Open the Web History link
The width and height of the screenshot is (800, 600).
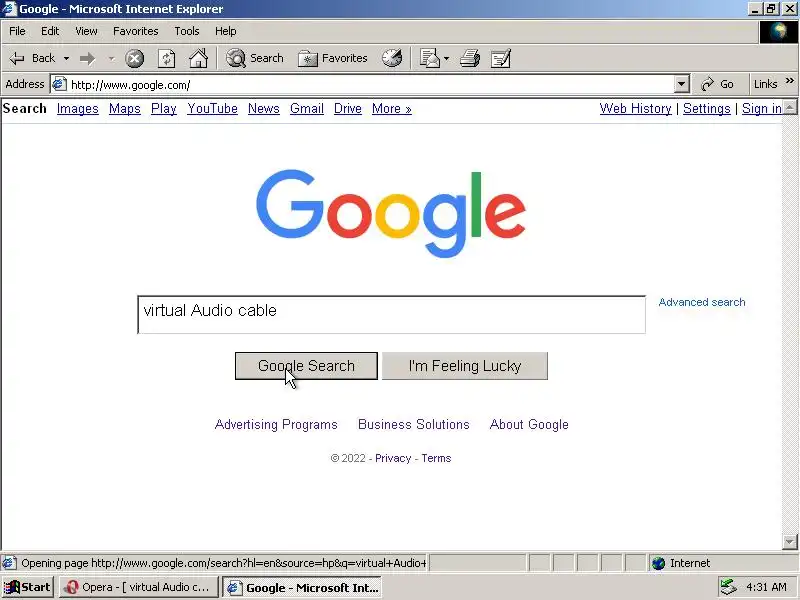coord(635,109)
